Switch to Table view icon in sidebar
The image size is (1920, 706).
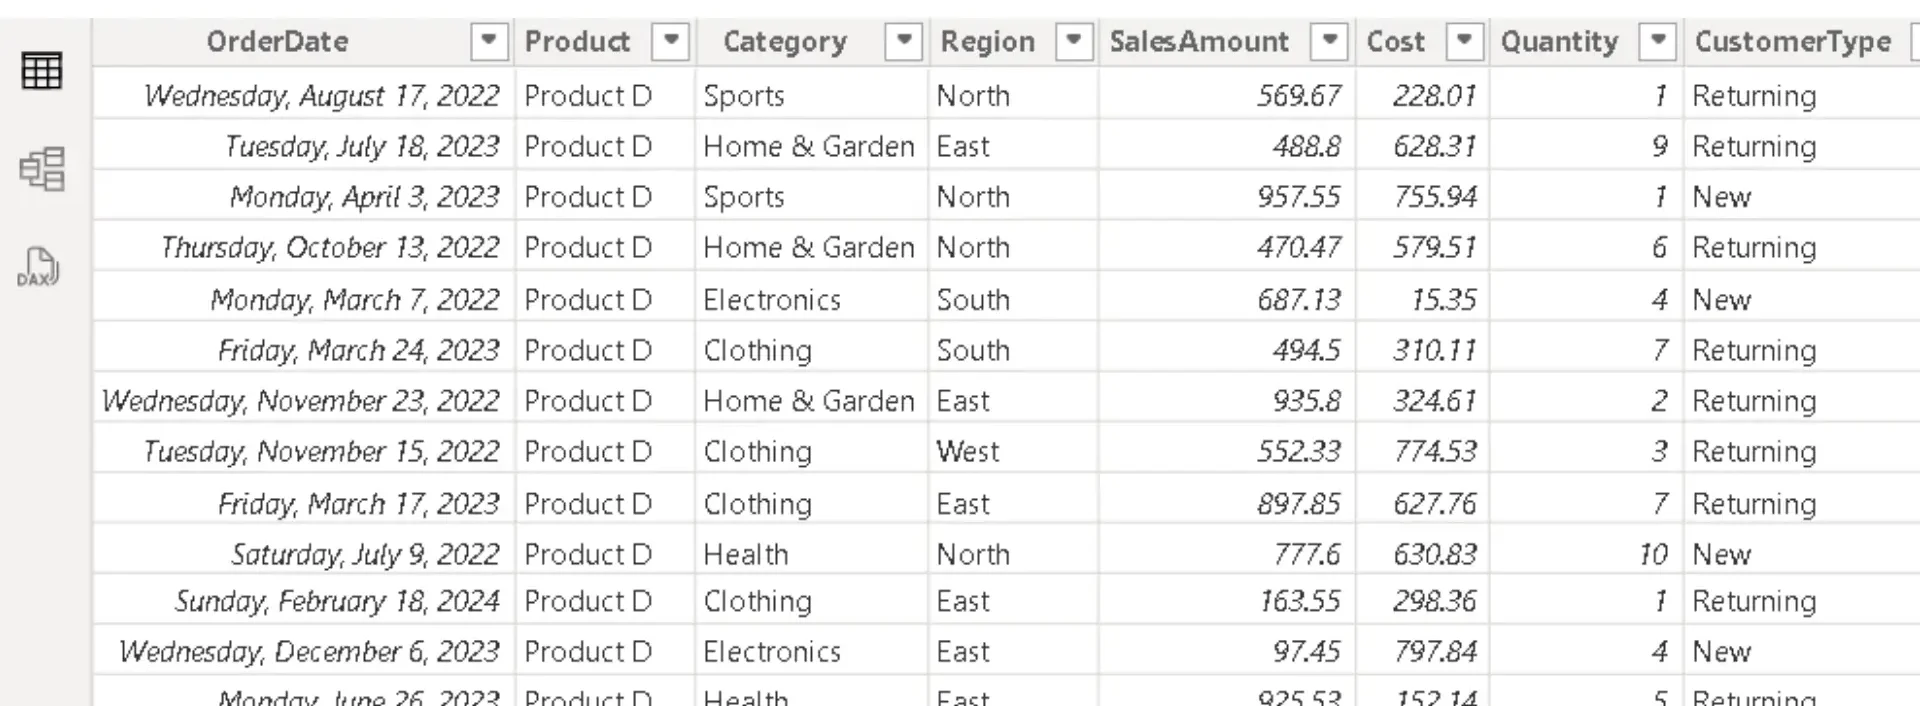pyautogui.click(x=41, y=70)
